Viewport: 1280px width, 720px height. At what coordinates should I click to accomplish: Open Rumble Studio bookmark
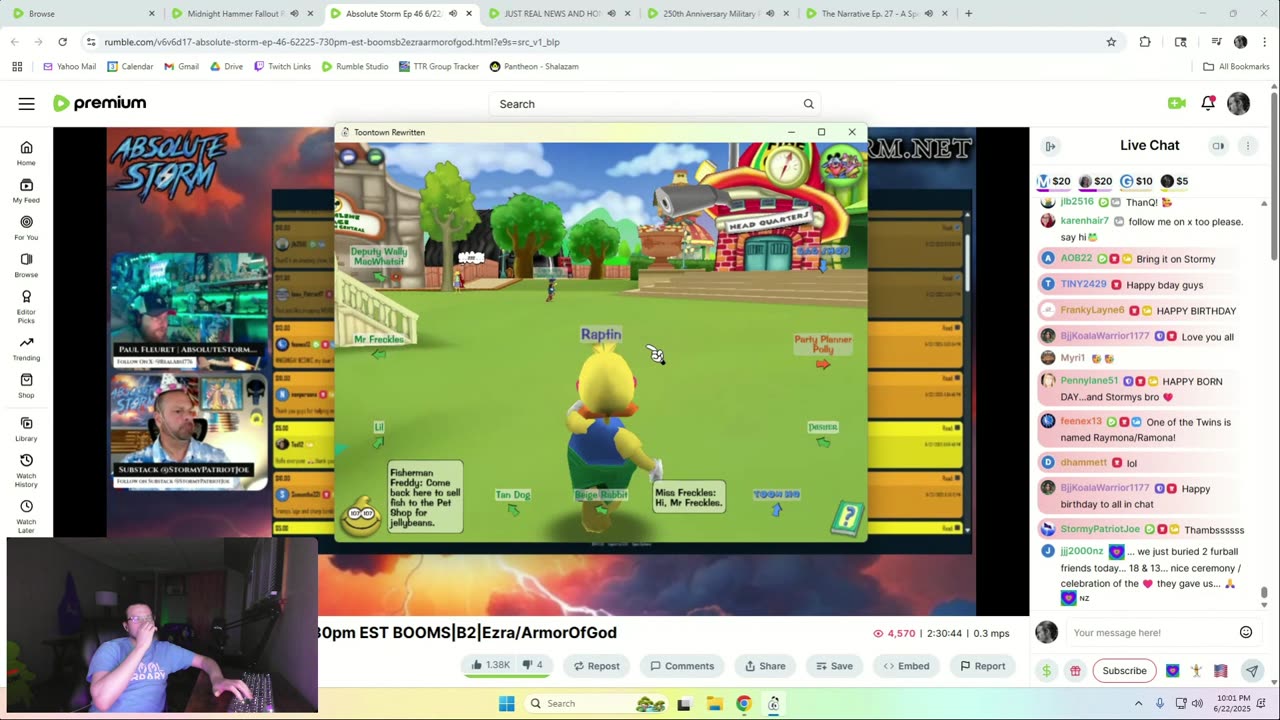(x=355, y=66)
